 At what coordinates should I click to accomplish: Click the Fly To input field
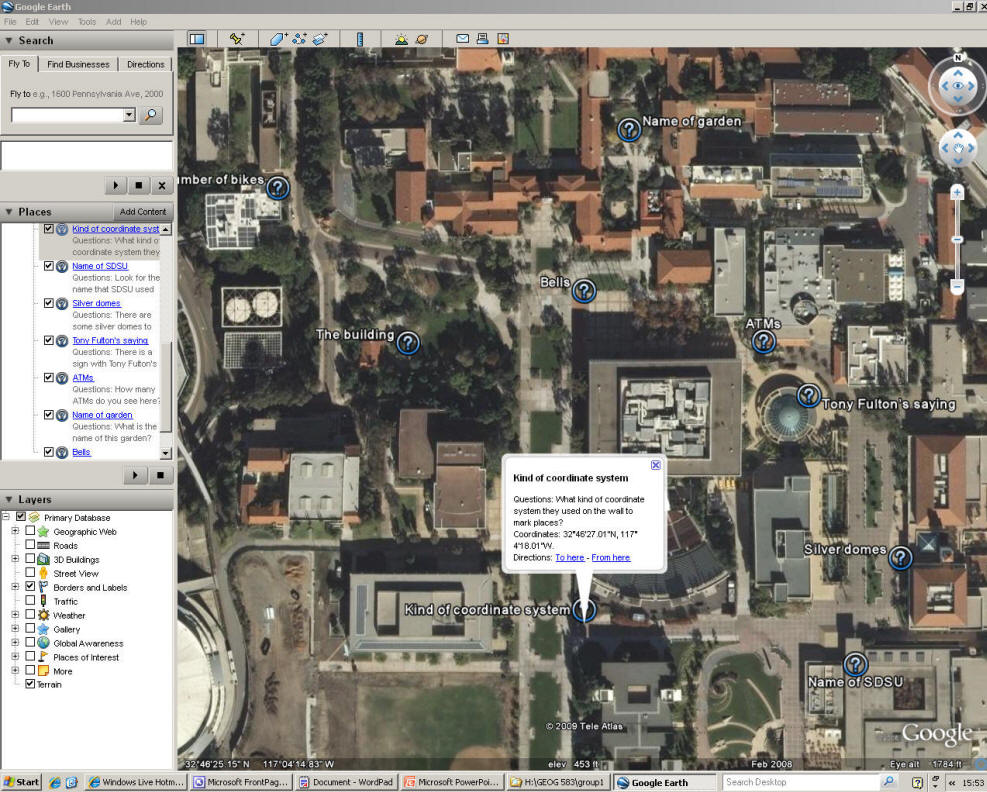pos(67,115)
